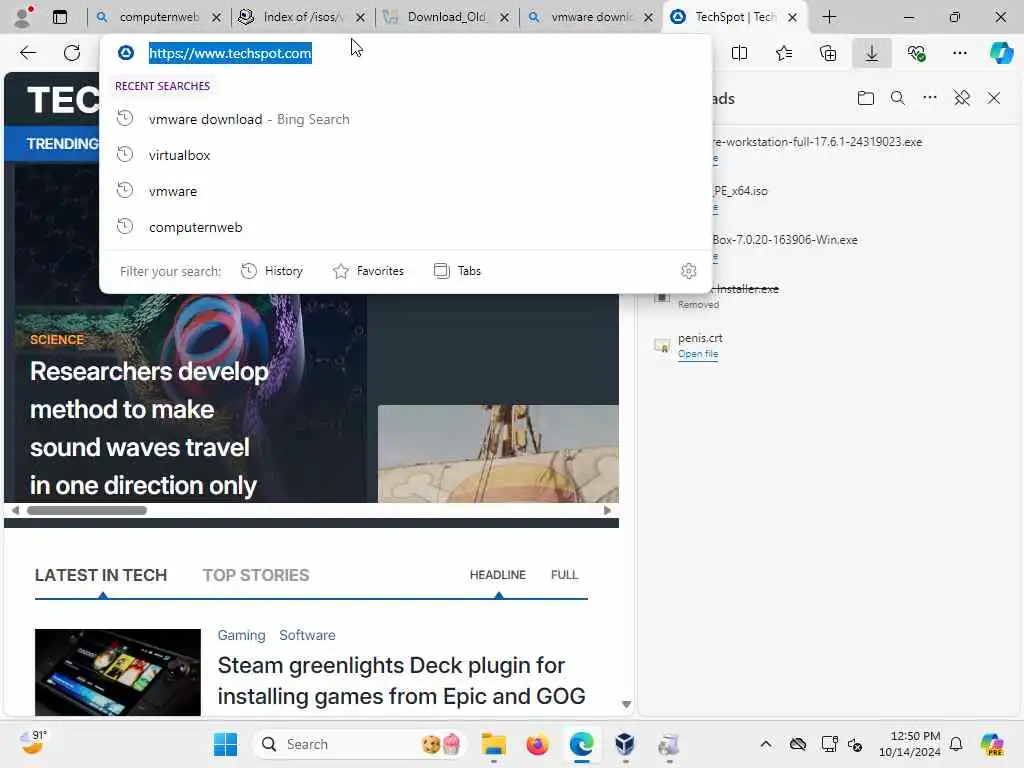Open the Gaming category link

[242, 635]
